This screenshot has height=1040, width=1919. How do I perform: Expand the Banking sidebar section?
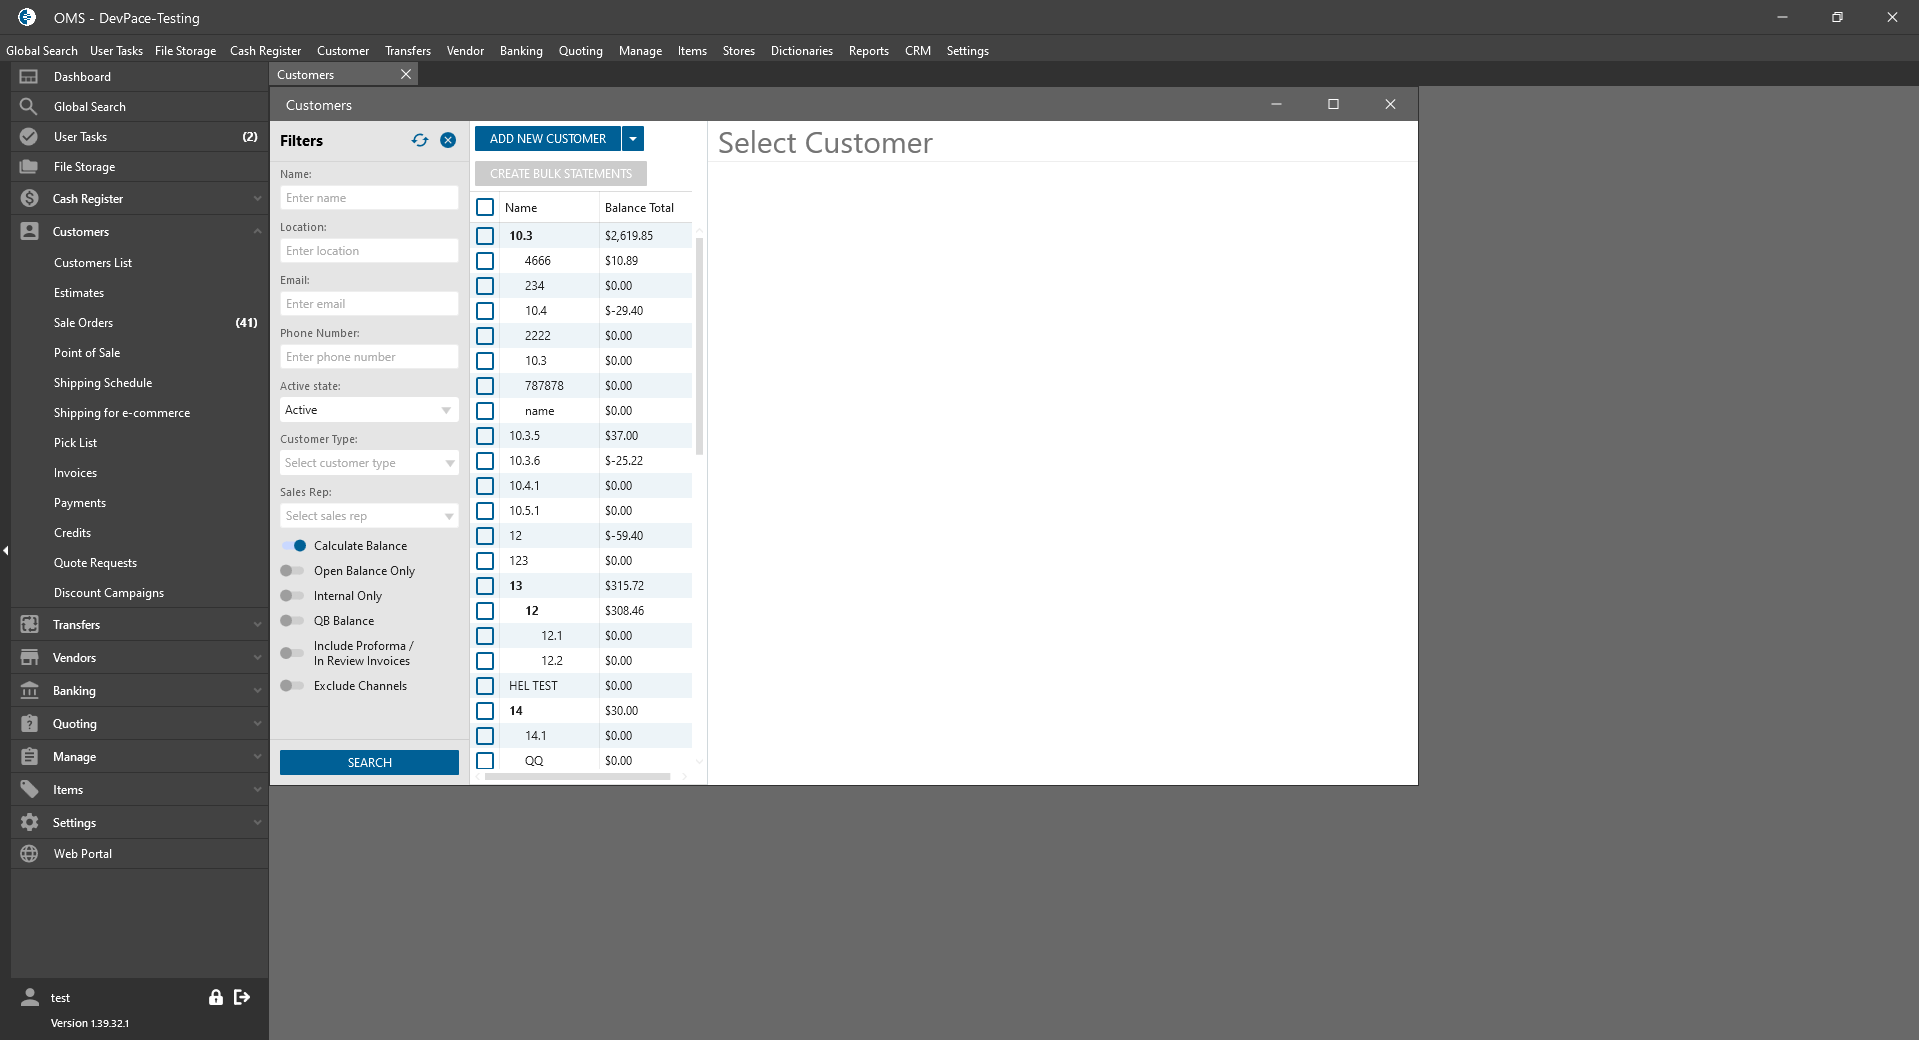(x=257, y=691)
